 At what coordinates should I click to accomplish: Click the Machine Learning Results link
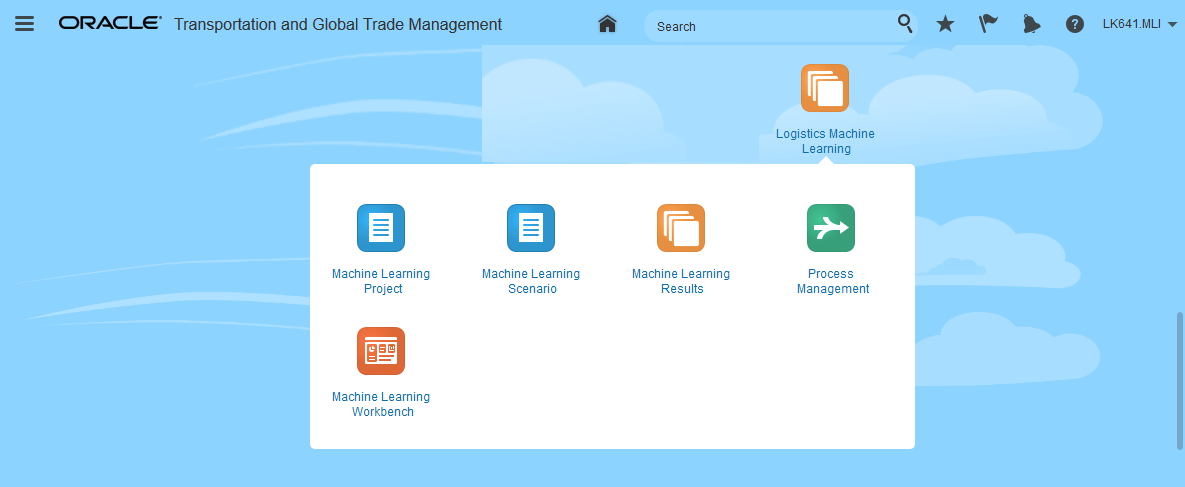[x=681, y=281]
